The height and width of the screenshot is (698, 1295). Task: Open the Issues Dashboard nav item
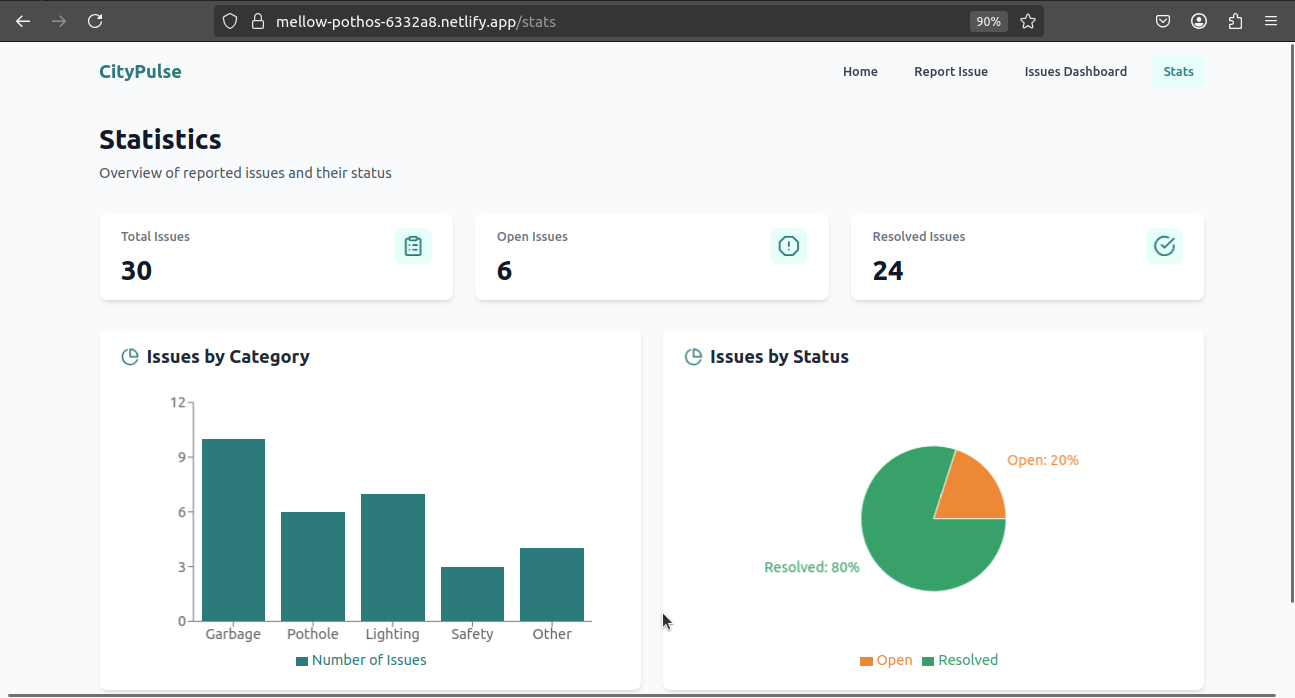click(x=1076, y=71)
